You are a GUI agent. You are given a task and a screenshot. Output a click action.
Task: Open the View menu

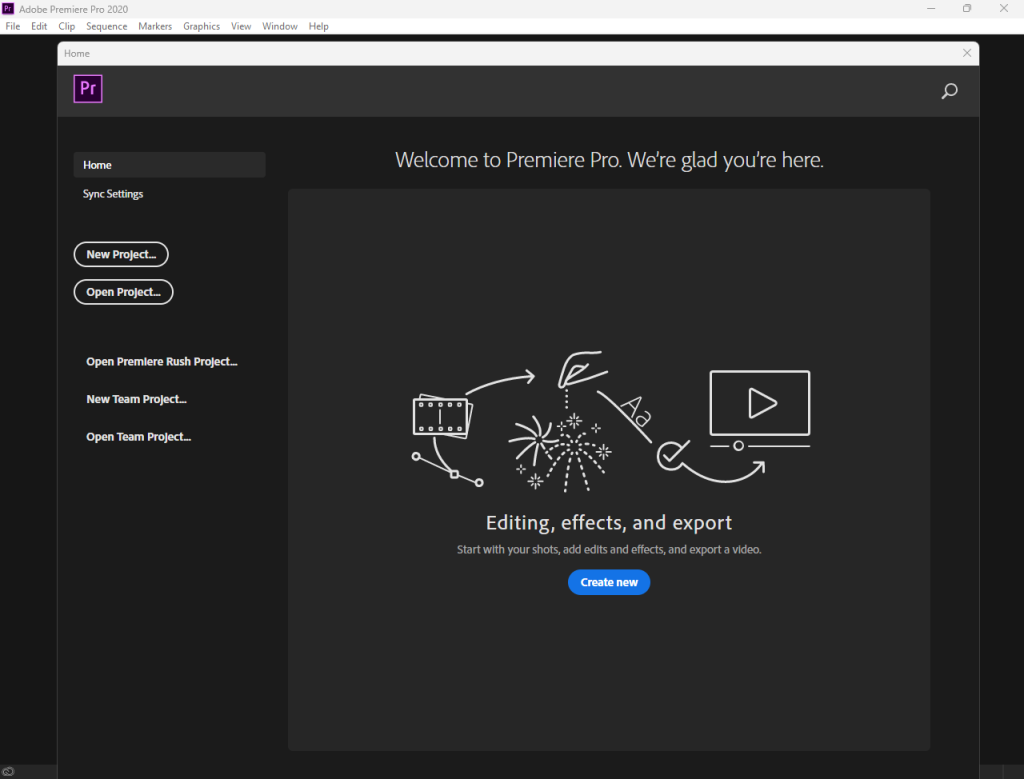click(241, 26)
